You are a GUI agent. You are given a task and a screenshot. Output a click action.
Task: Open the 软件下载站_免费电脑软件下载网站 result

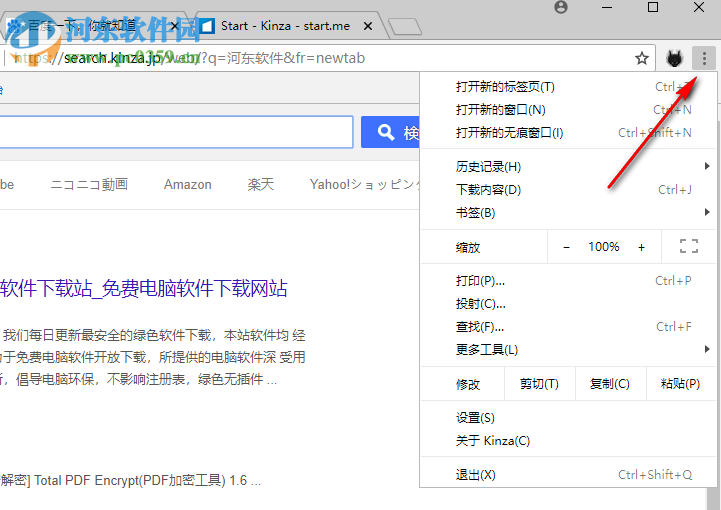143,289
